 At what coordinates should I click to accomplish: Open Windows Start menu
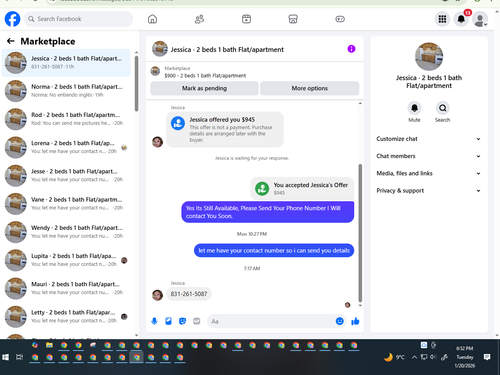click(5, 357)
